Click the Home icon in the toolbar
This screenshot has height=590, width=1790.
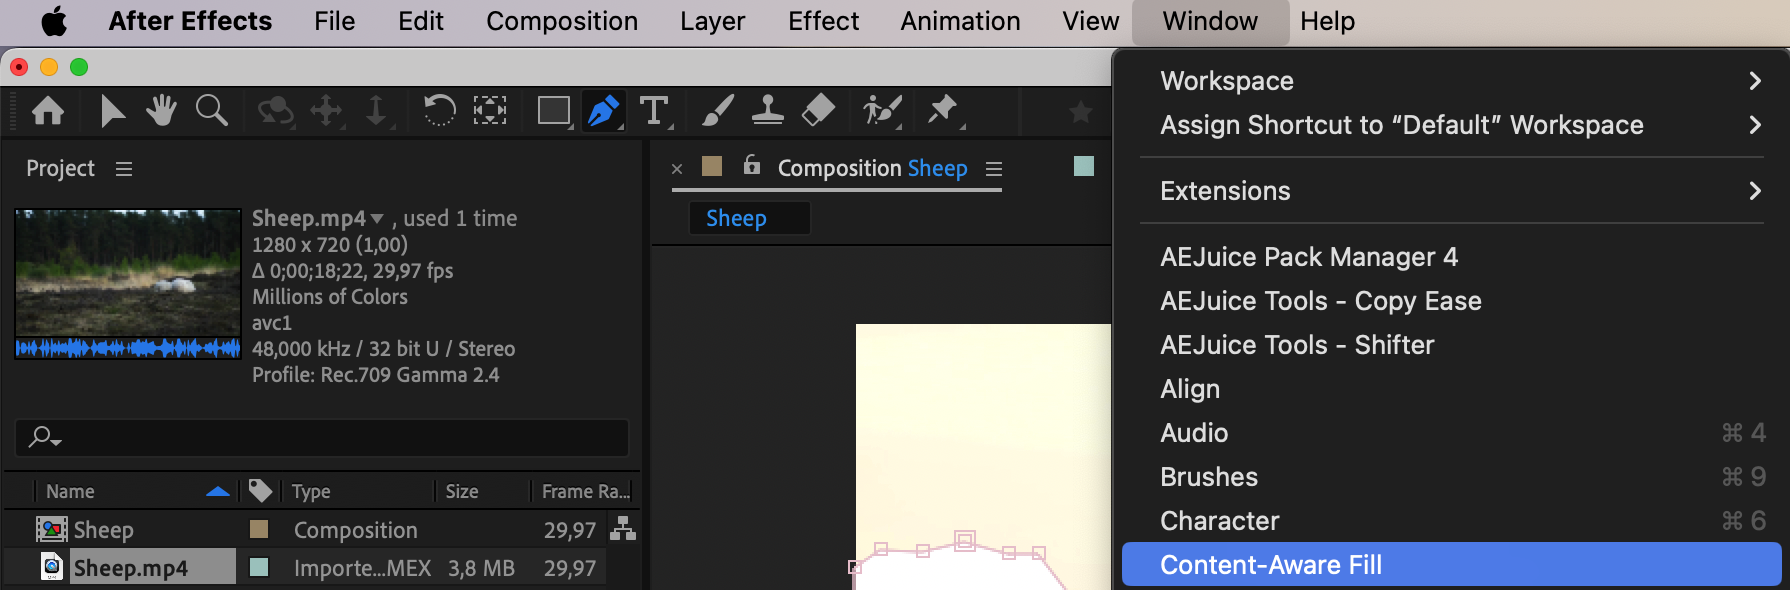coord(48,110)
